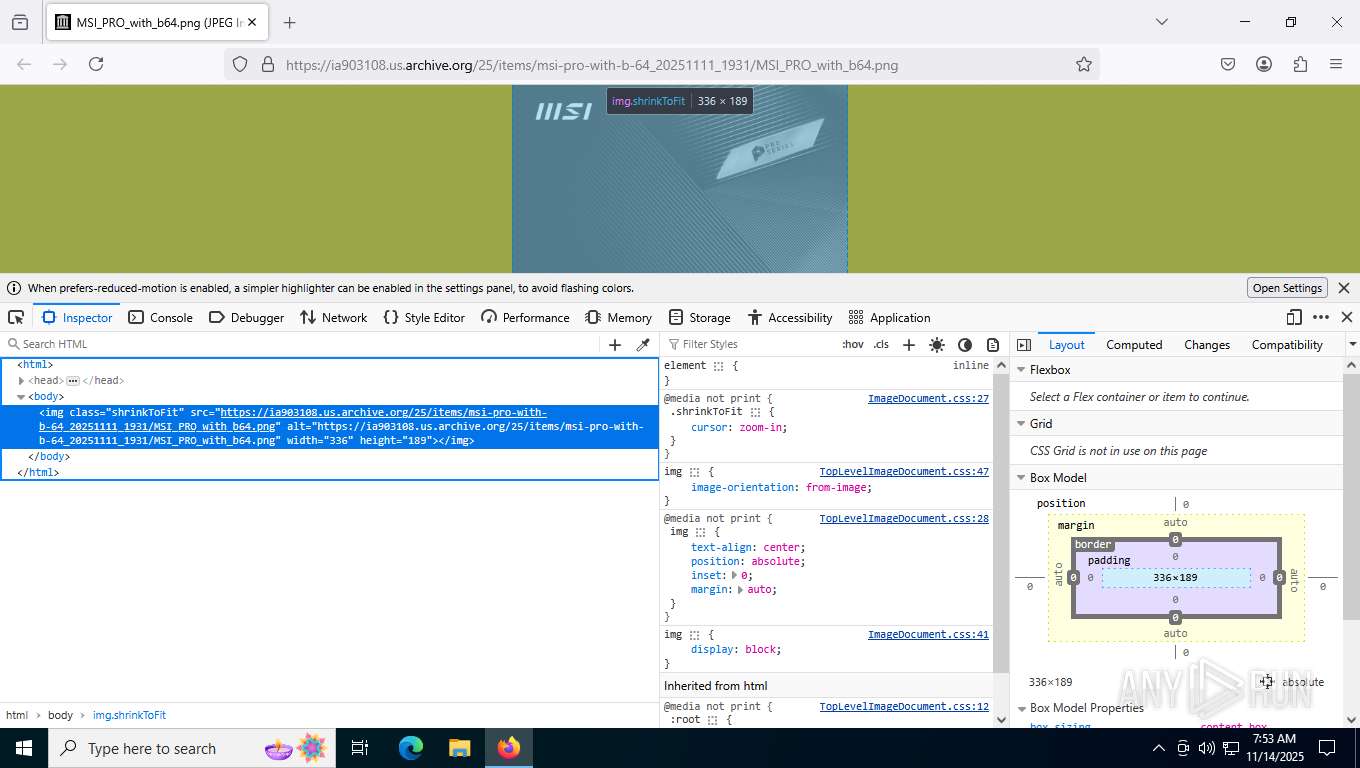Screen dimensions: 1360x768
Task: Switch to the Computed sidebar tab
Action: point(1134,344)
